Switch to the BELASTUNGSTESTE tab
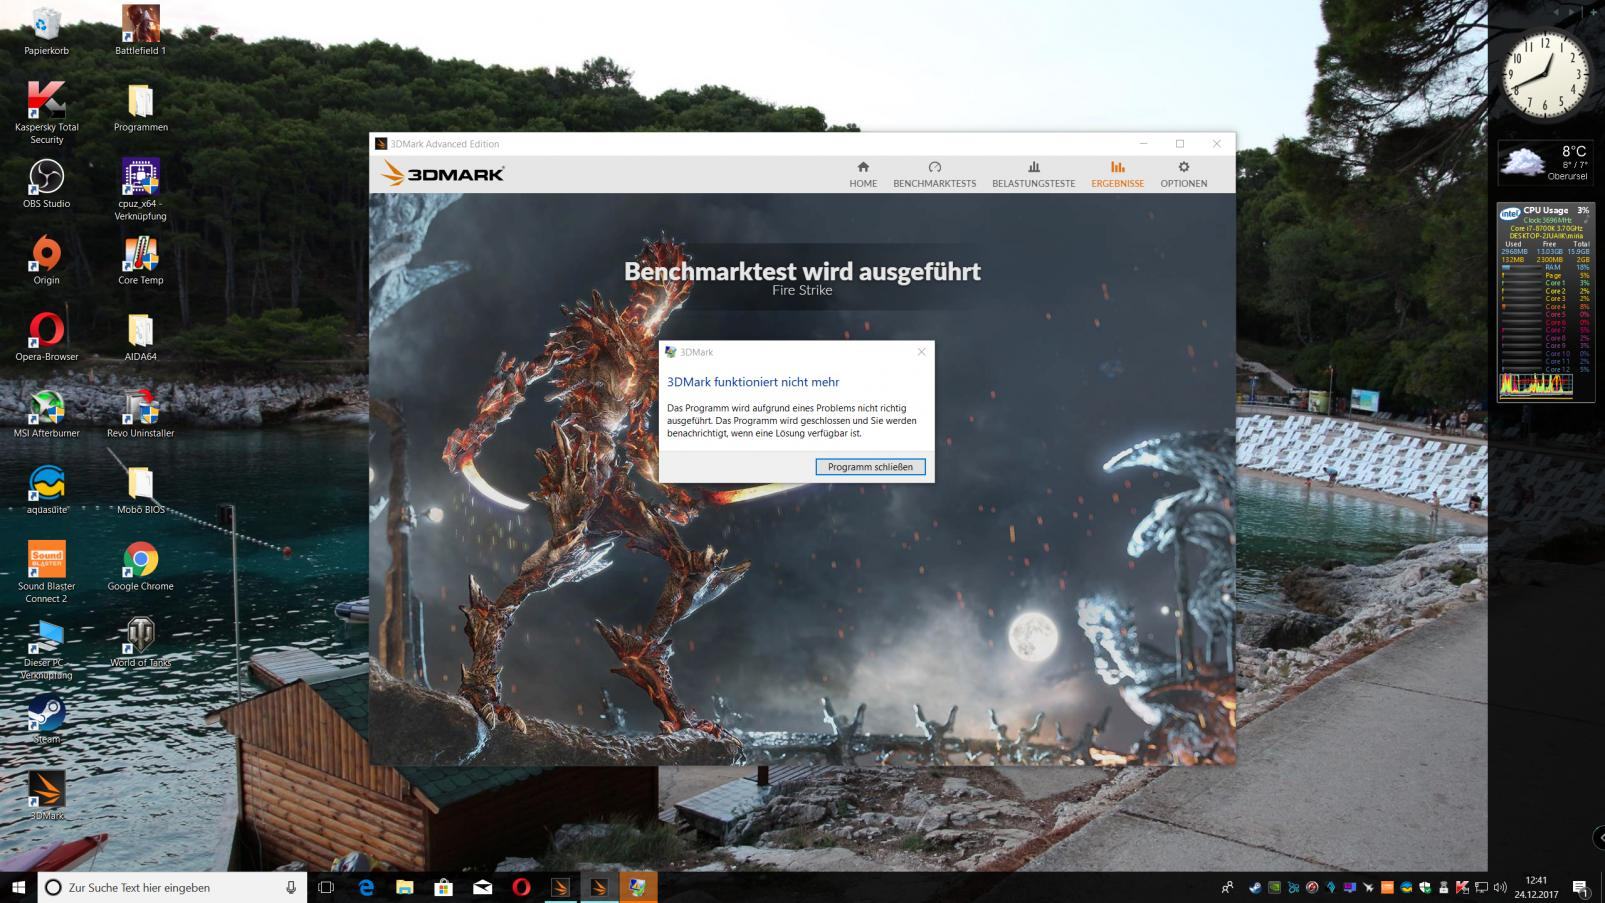Image resolution: width=1605 pixels, height=903 pixels. coord(1033,174)
